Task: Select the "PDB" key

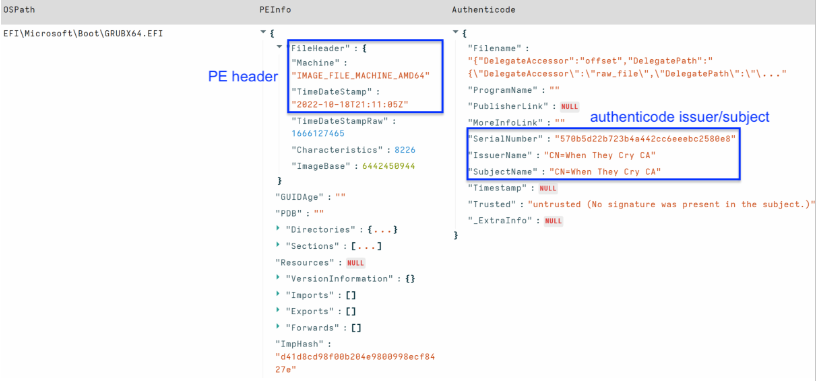Action: (288, 213)
